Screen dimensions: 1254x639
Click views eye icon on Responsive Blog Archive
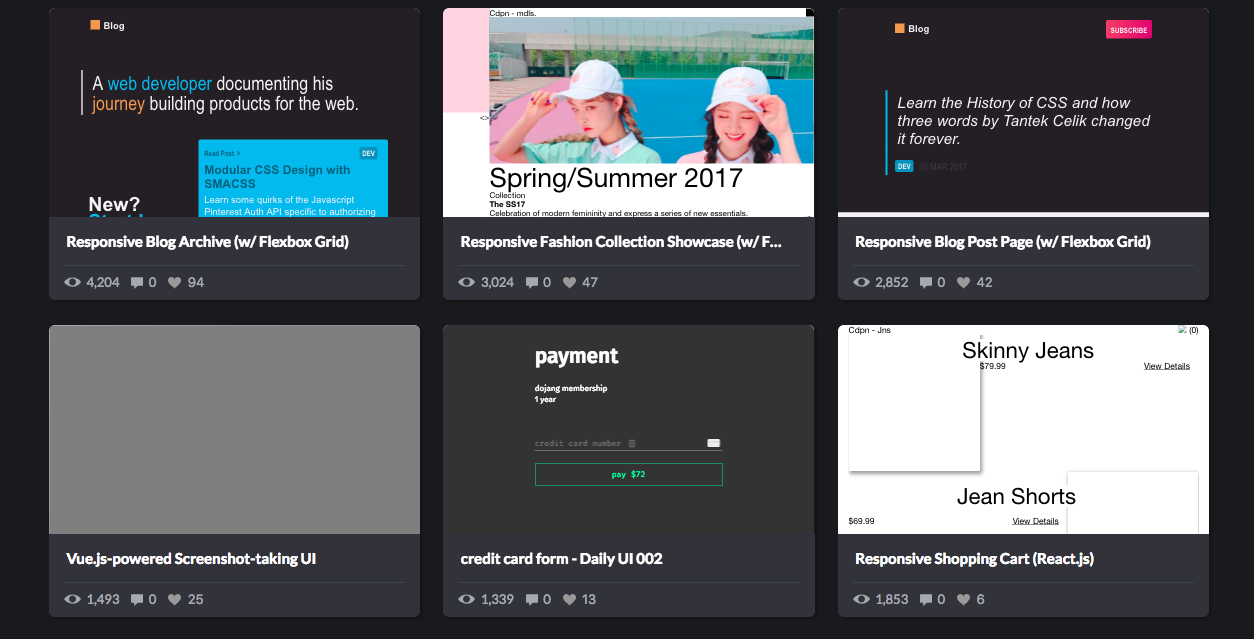pos(72,283)
